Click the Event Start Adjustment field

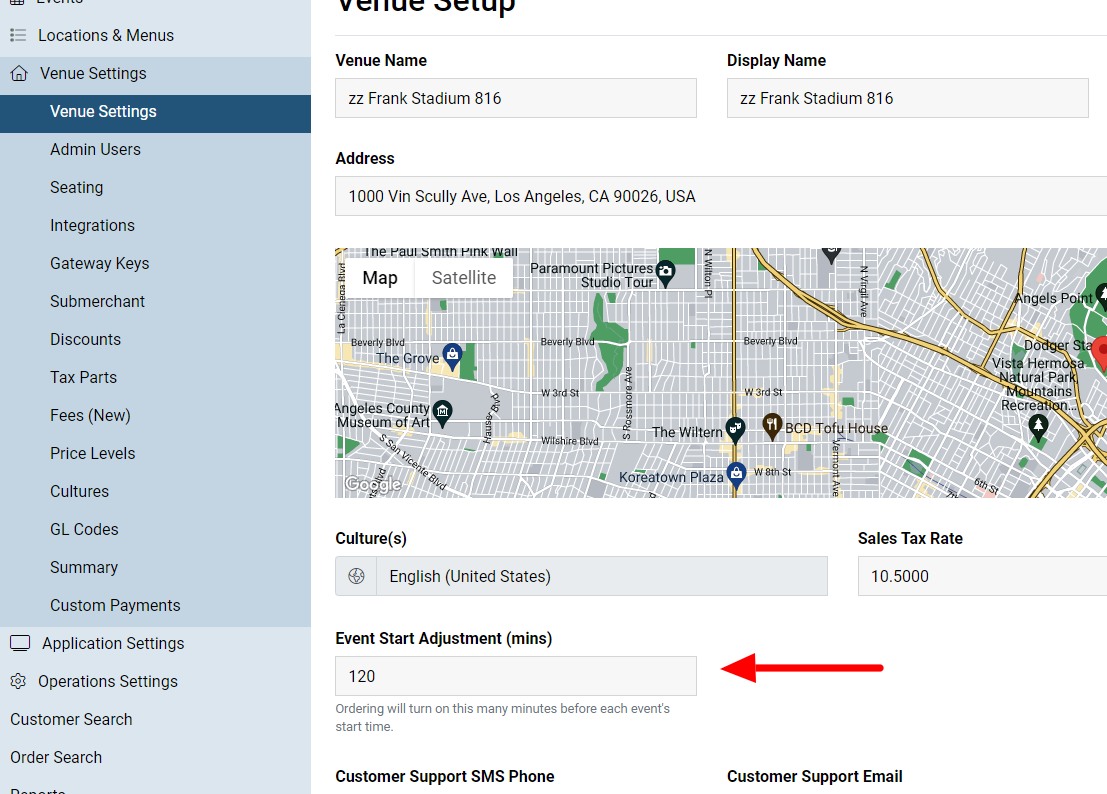tap(515, 676)
